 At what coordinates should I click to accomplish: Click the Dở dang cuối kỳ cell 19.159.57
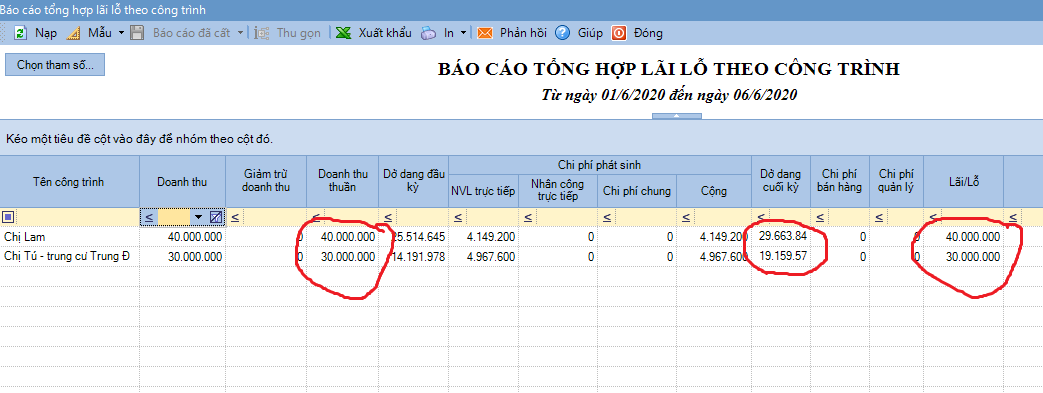coord(782,257)
